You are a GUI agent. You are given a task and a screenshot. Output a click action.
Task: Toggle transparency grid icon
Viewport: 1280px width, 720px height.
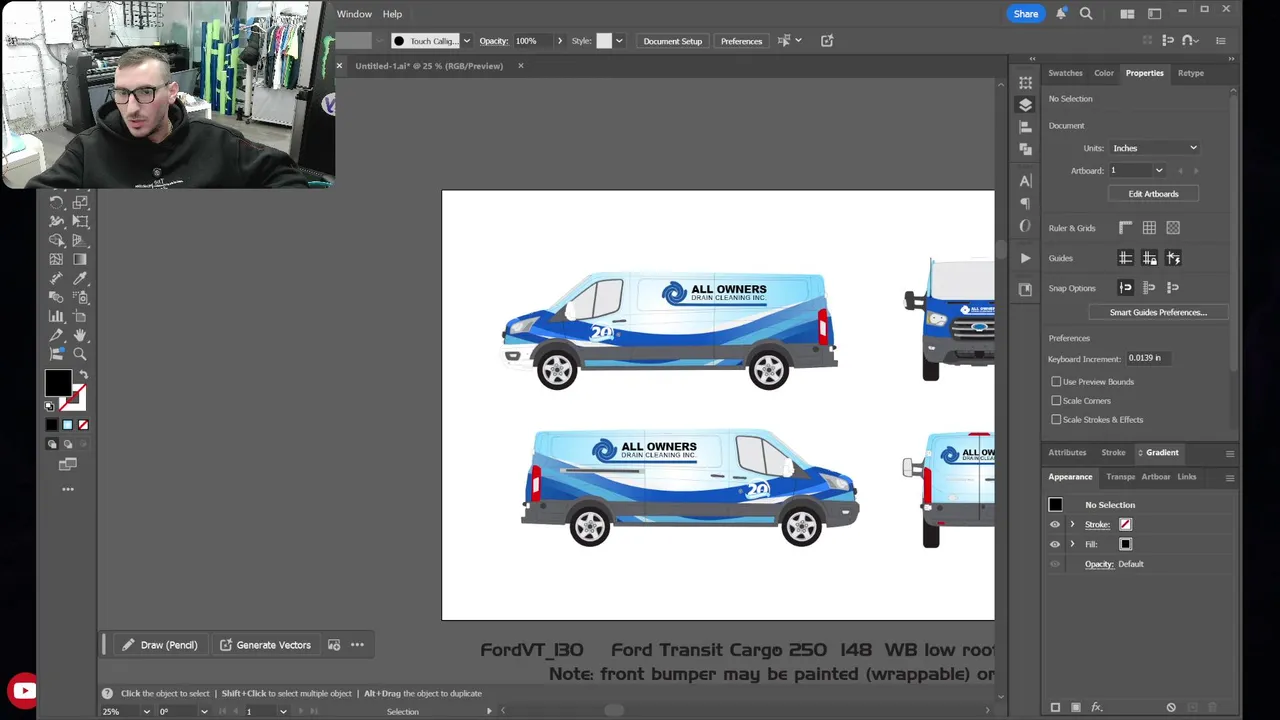(1173, 228)
